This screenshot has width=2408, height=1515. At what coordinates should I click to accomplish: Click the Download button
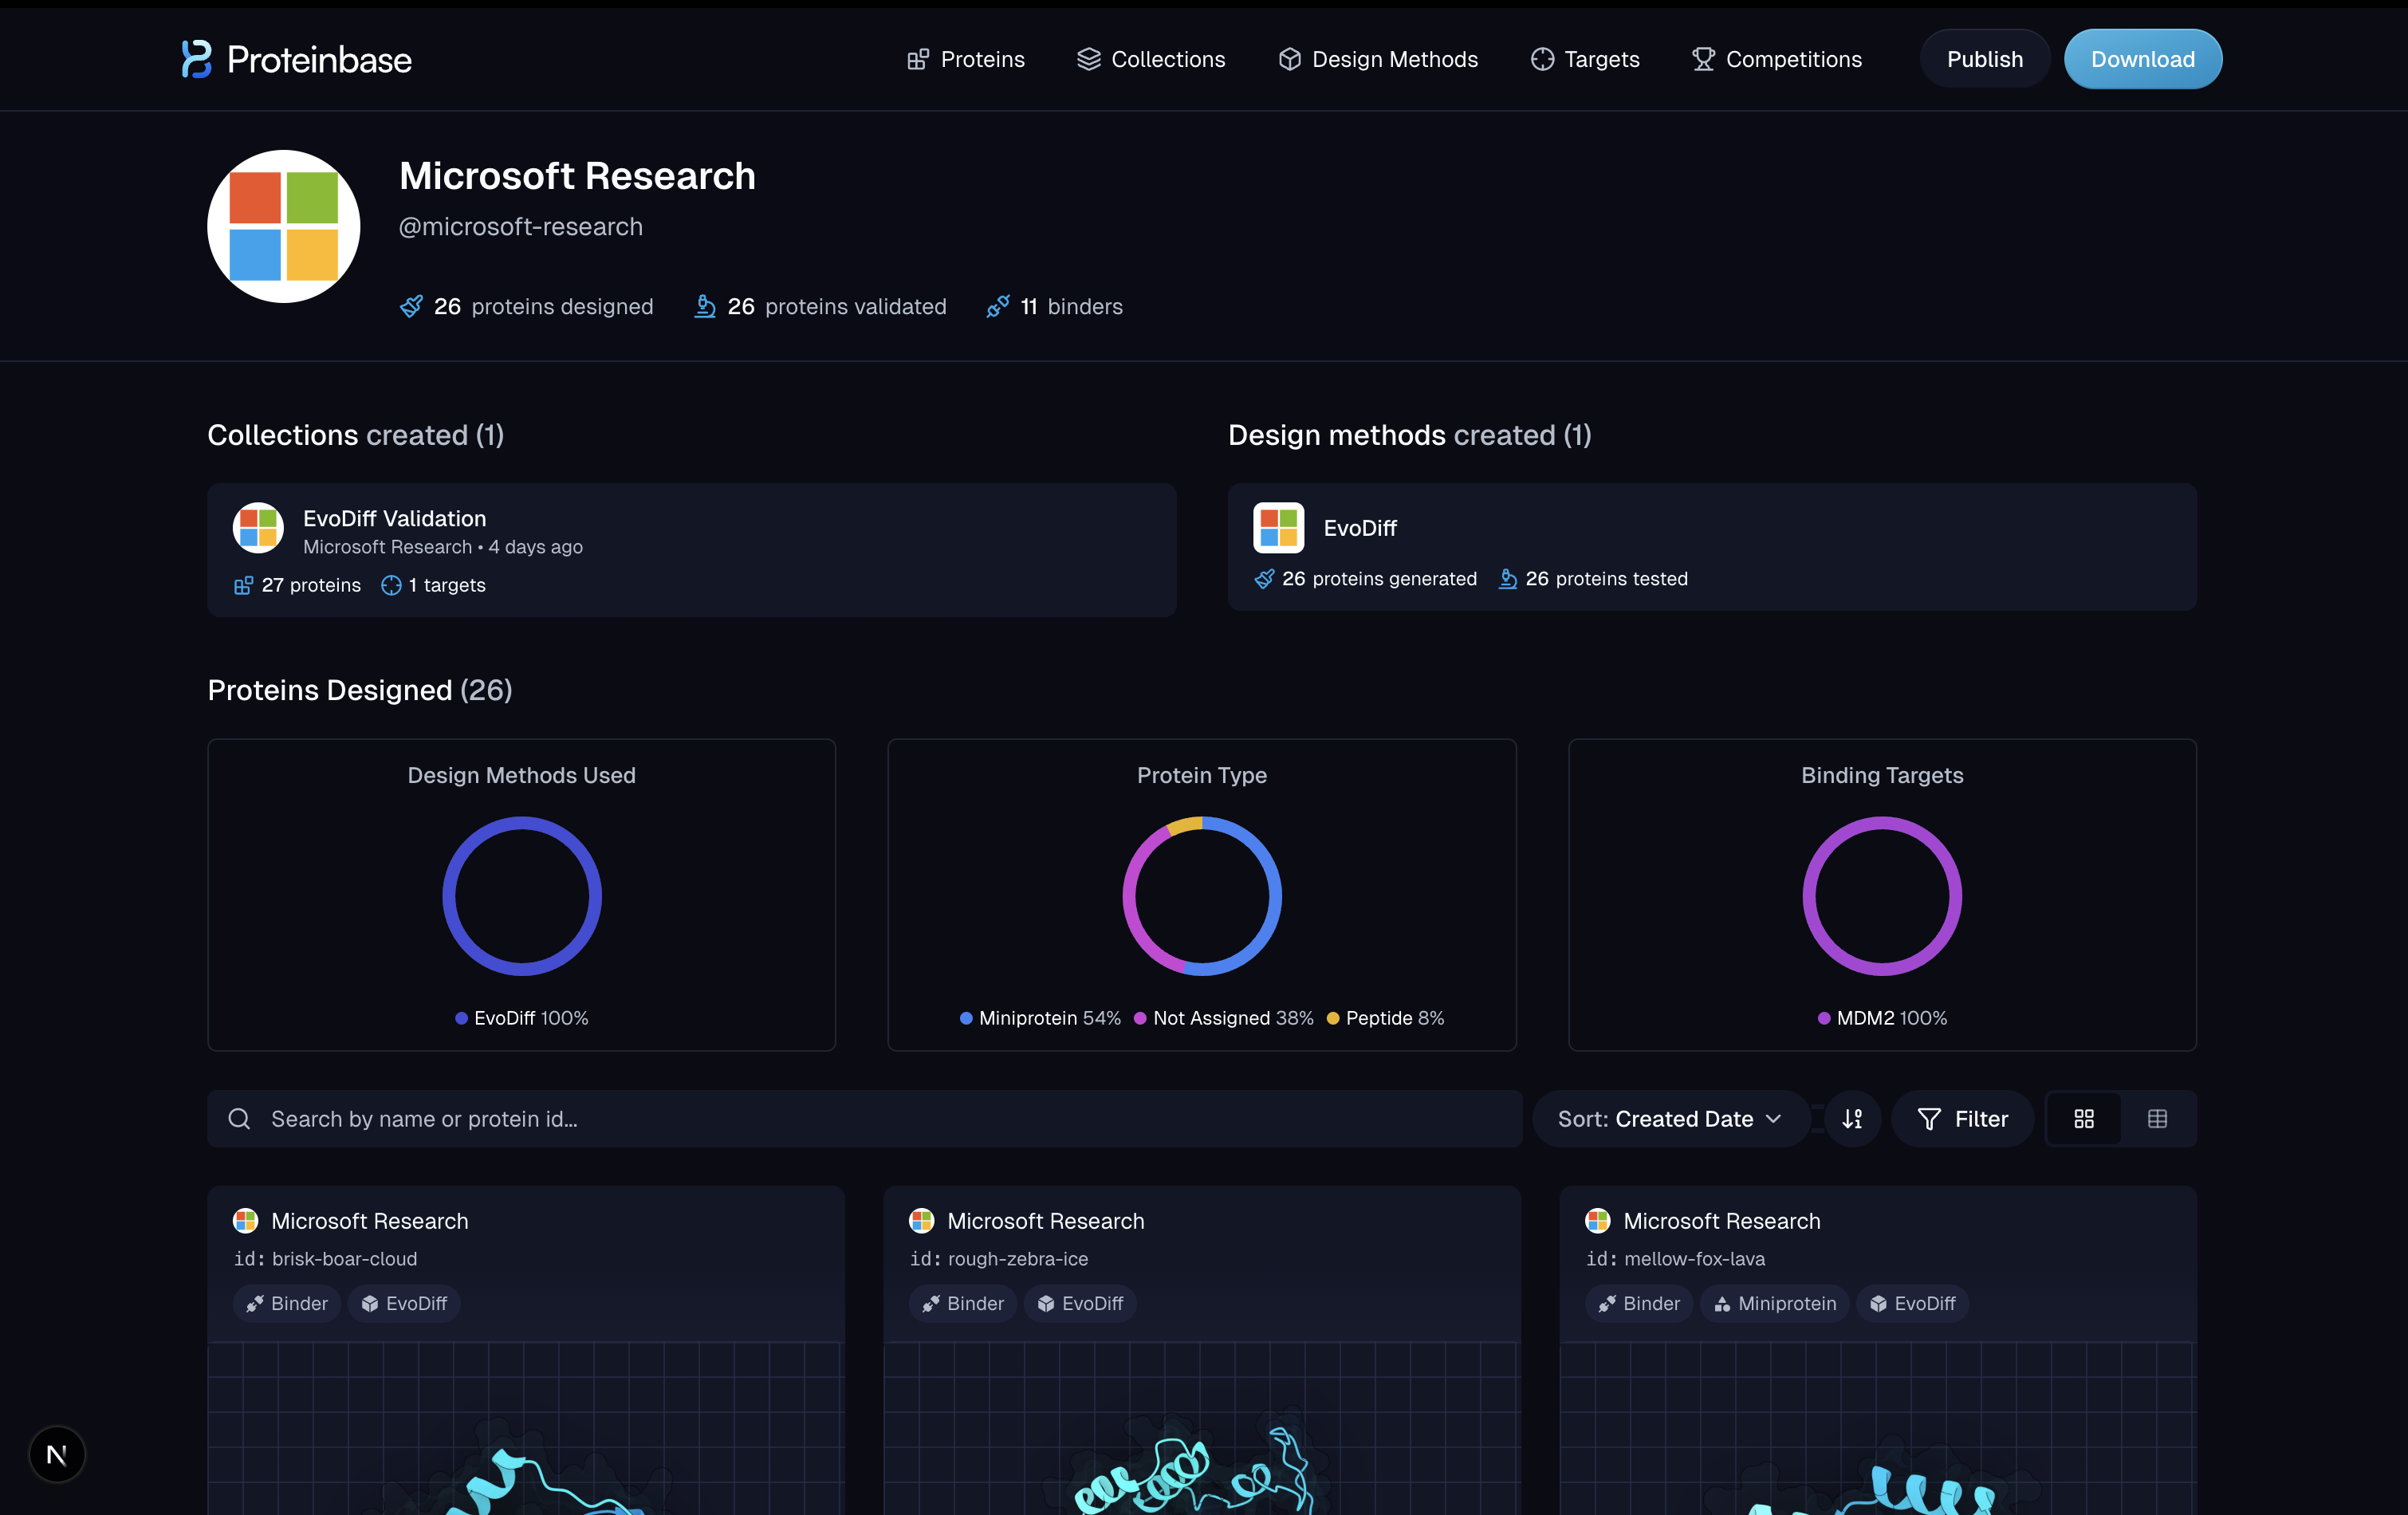(2143, 59)
